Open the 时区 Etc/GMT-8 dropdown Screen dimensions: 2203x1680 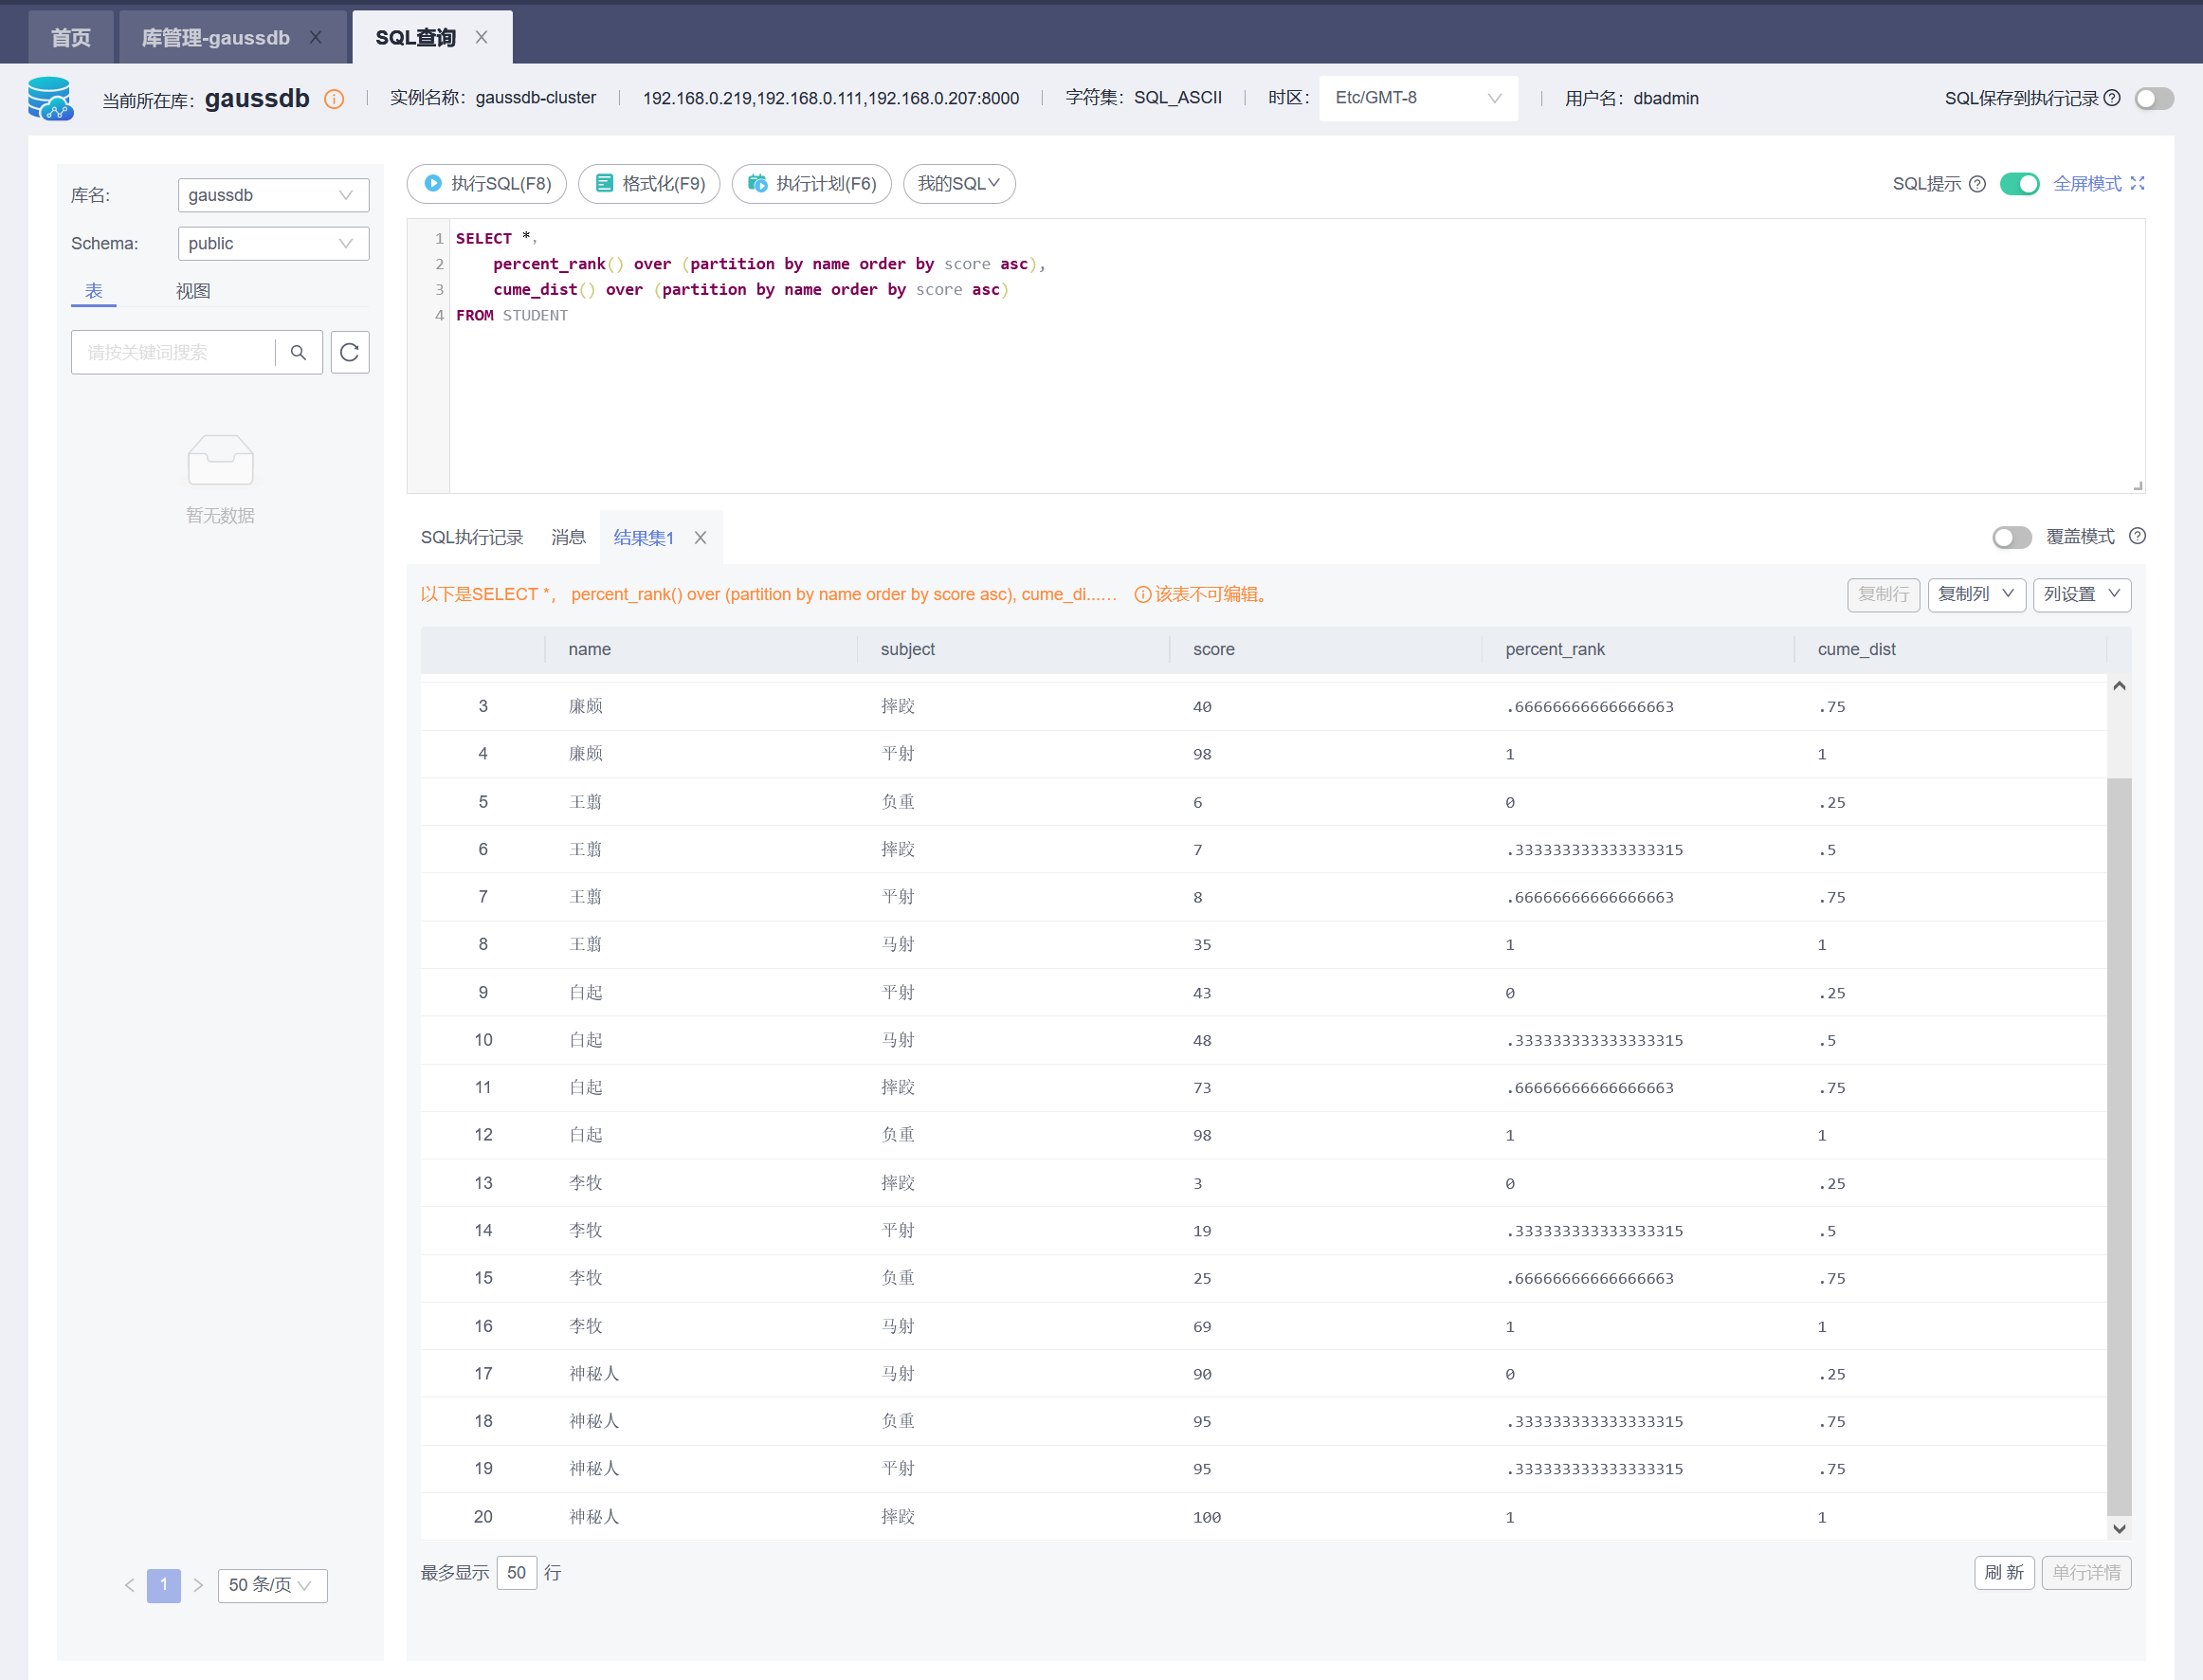pos(1417,98)
